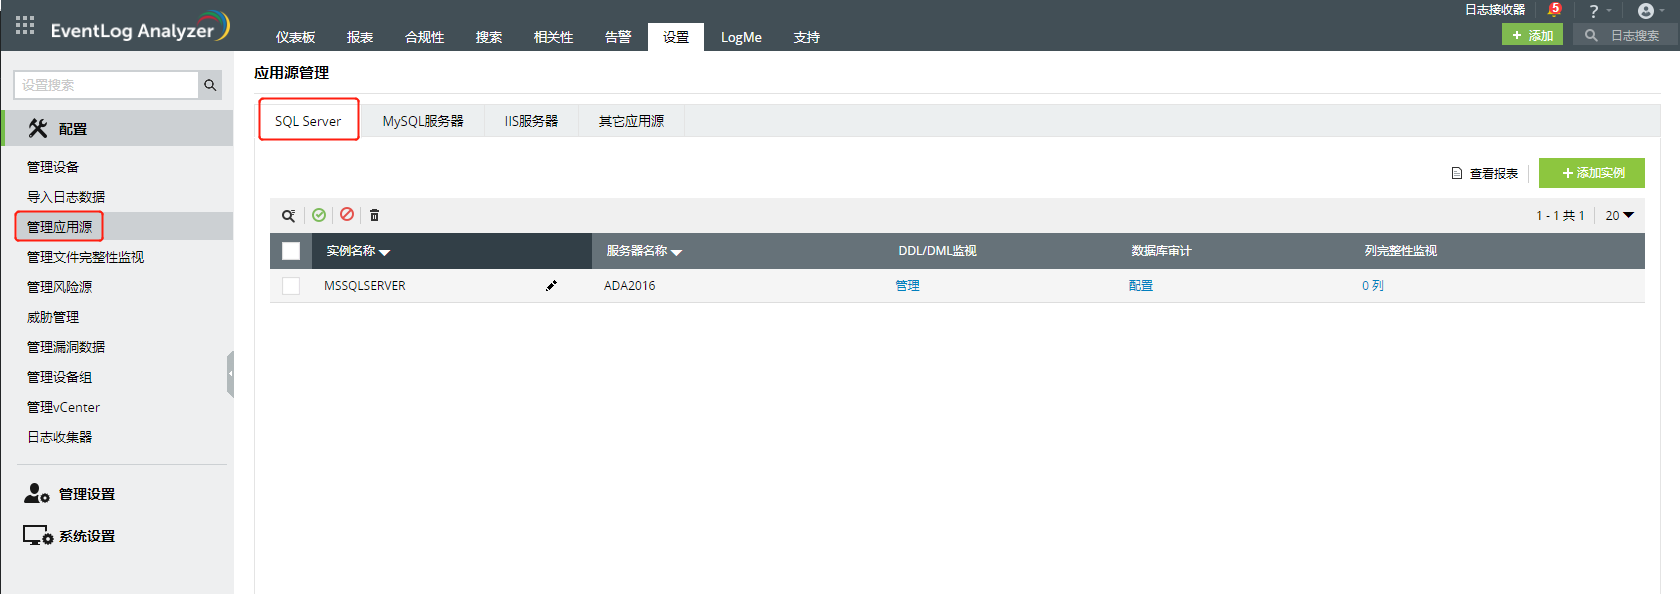Click the EventLog Analyzer logo

tap(140, 27)
